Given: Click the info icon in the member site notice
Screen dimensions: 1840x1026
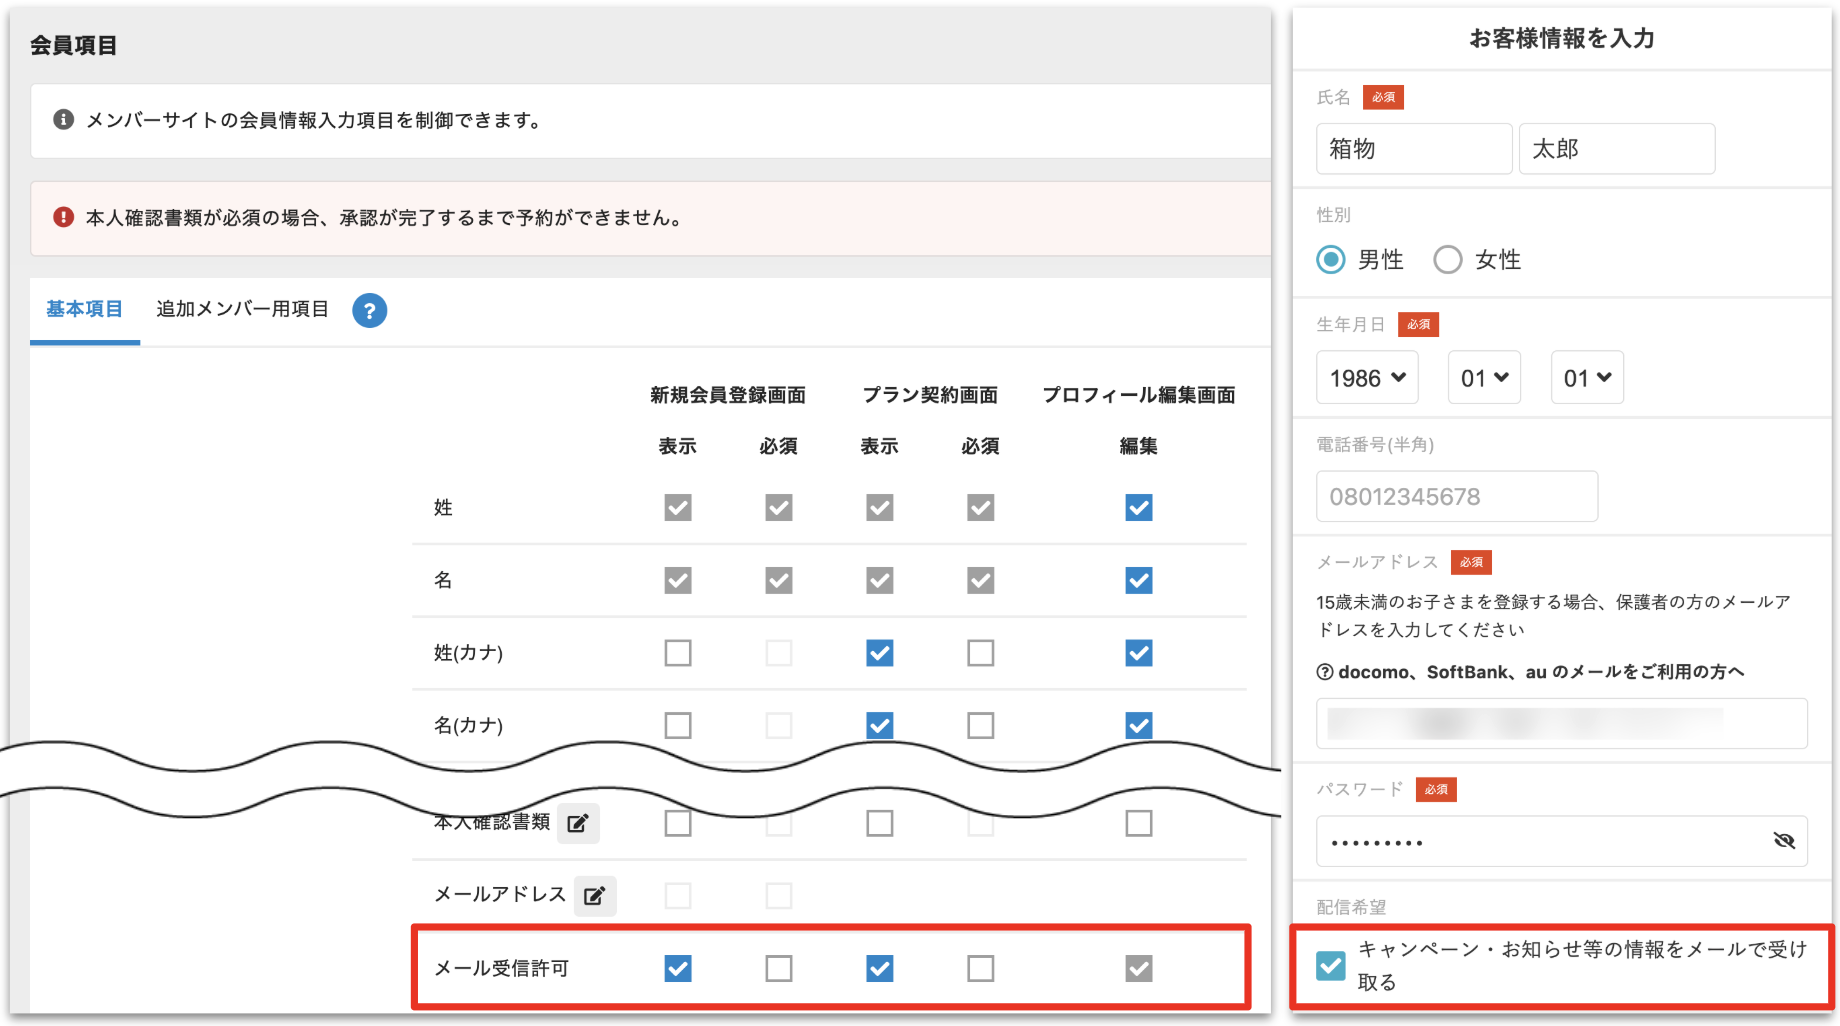Looking at the screenshot, I should (63, 120).
